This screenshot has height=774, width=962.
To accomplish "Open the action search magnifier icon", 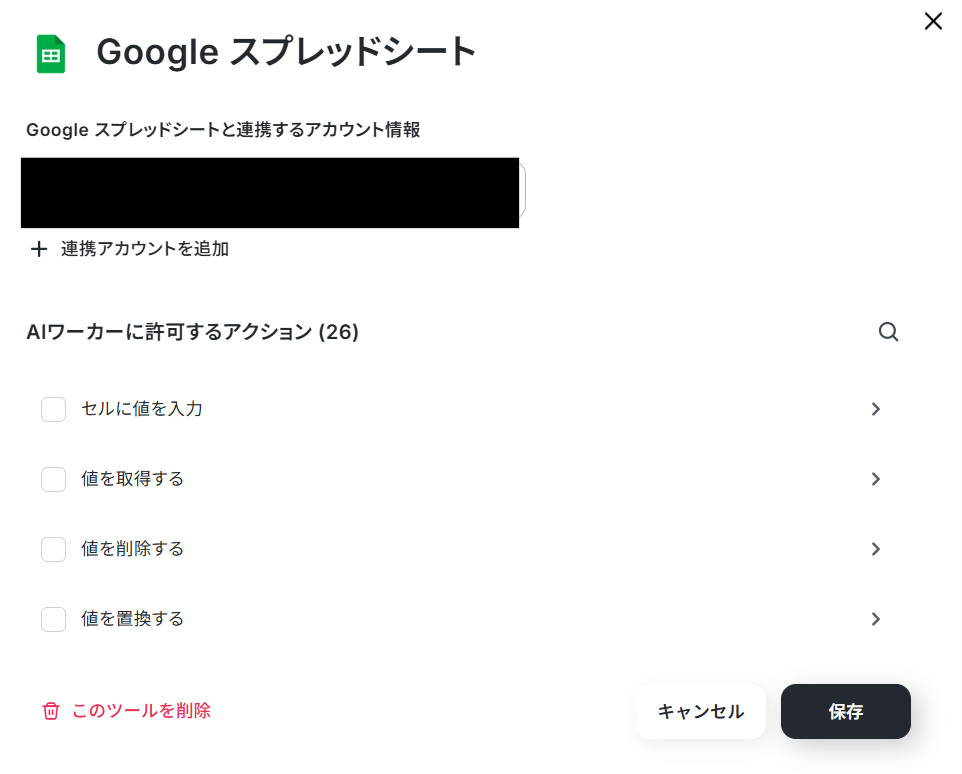I will coord(888,332).
